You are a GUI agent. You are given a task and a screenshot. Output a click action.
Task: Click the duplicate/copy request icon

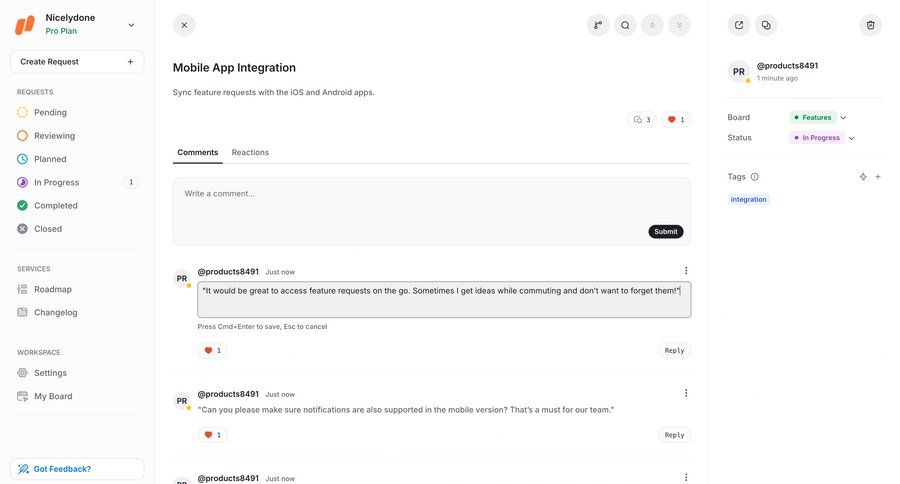766,25
